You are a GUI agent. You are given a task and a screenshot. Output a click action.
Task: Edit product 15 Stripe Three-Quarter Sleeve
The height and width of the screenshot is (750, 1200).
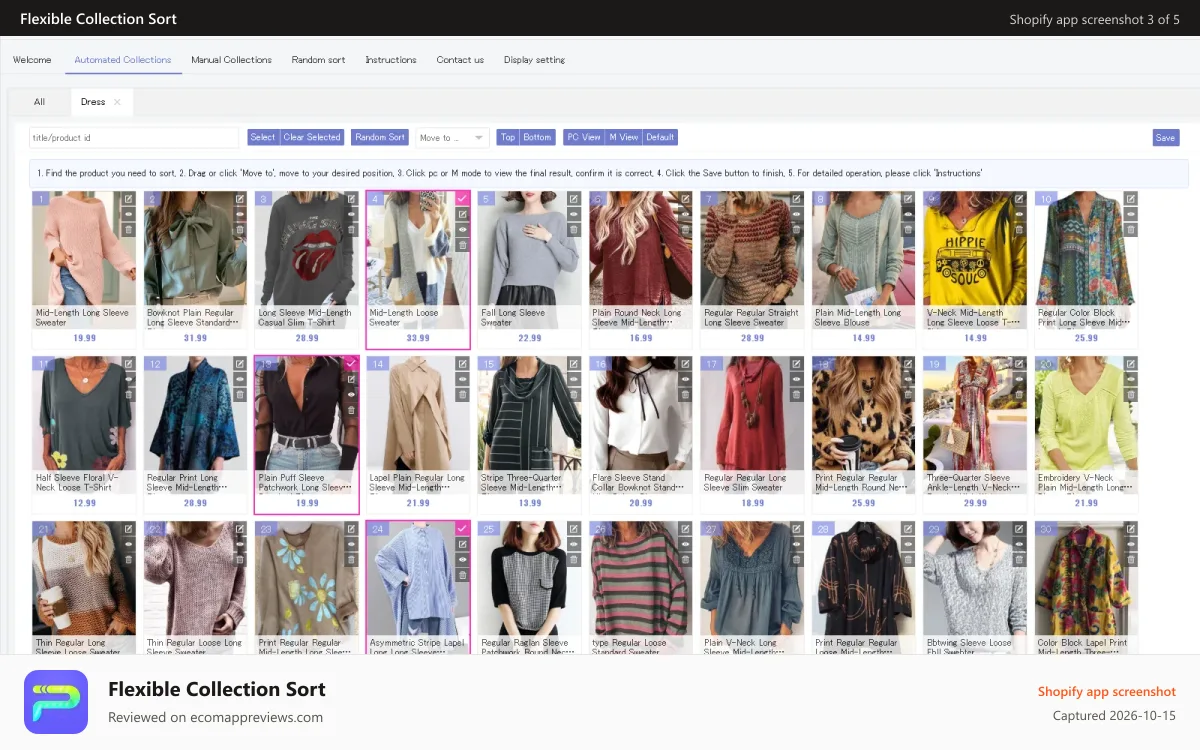click(x=574, y=364)
